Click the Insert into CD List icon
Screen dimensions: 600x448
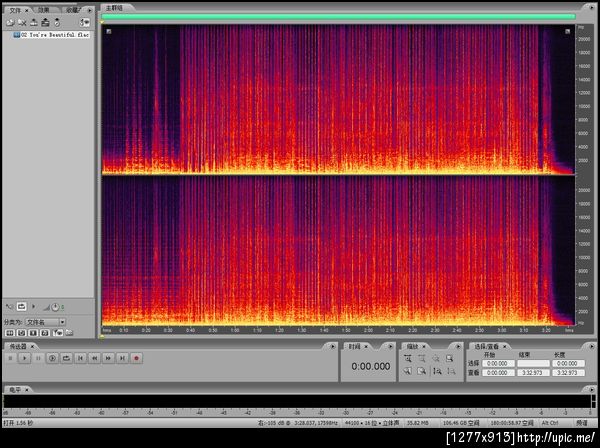click(57, 23)
